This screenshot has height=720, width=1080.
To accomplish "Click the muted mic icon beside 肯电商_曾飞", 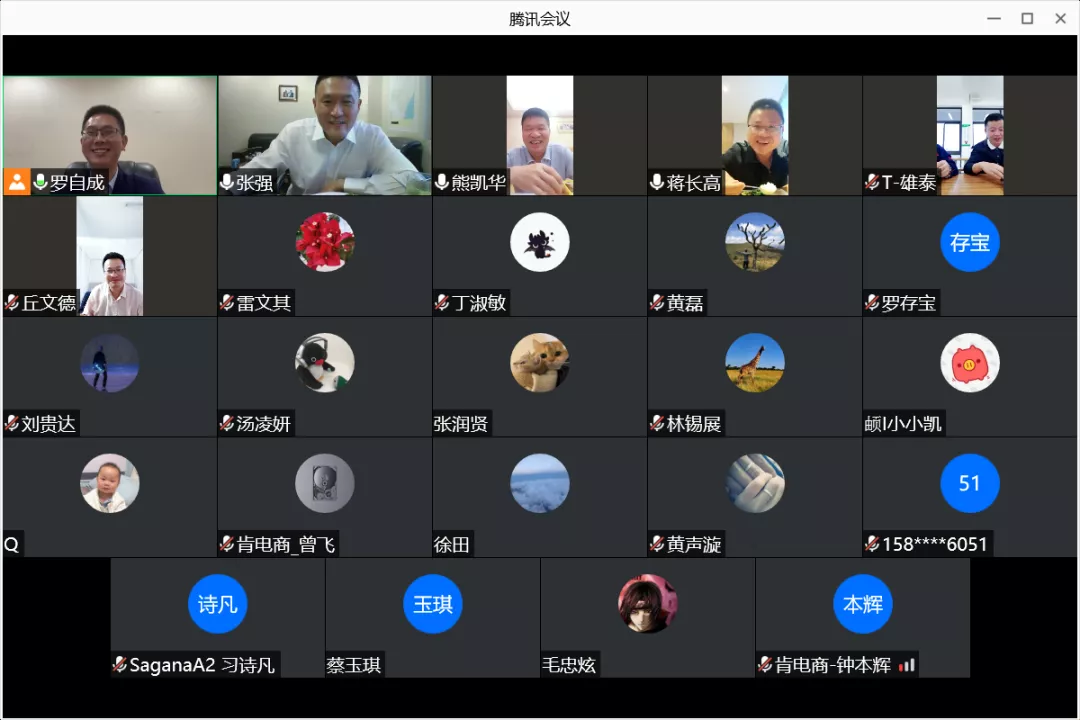I will [227, 544].
